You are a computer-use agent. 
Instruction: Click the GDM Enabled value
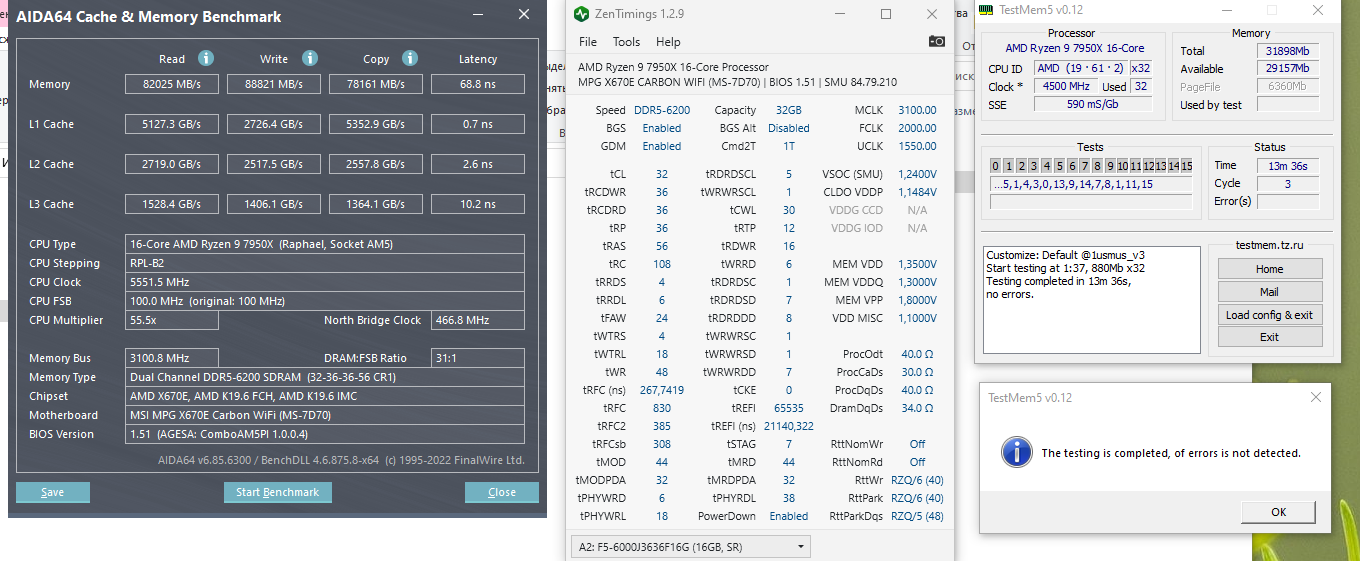pos(662,146)
